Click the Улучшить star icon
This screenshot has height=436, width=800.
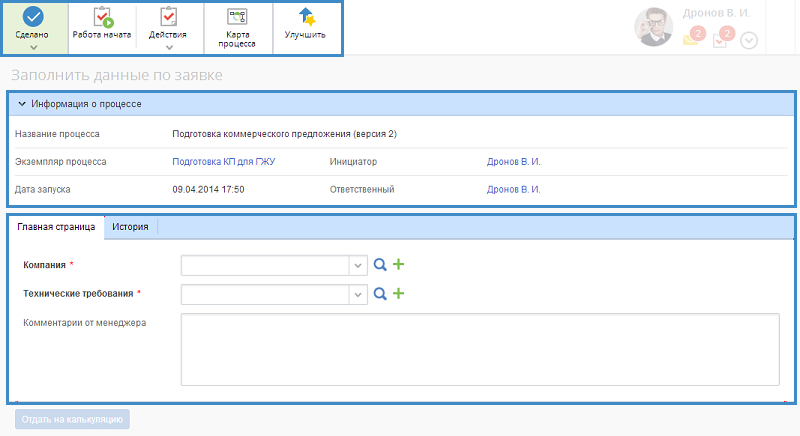pos(305,17)
